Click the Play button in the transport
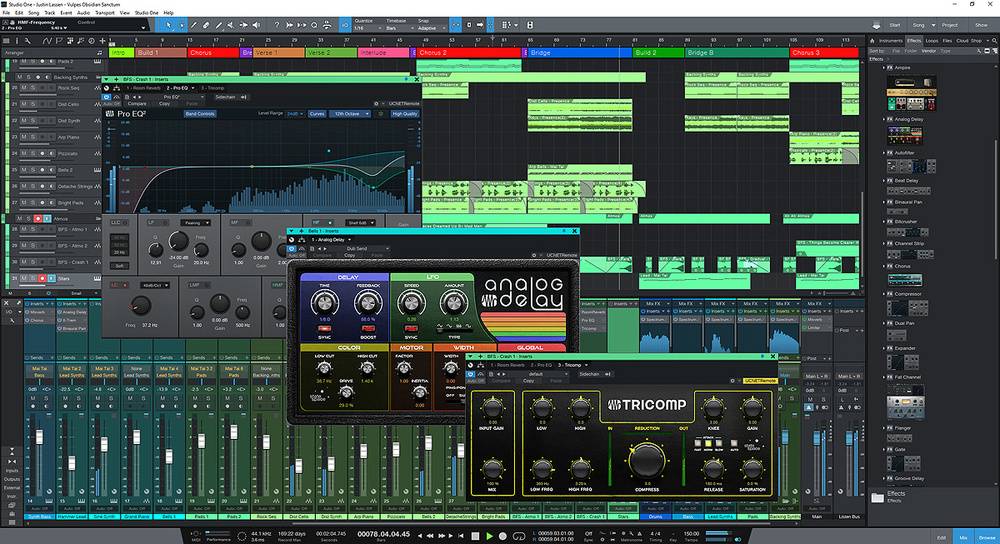 (488, 536)
